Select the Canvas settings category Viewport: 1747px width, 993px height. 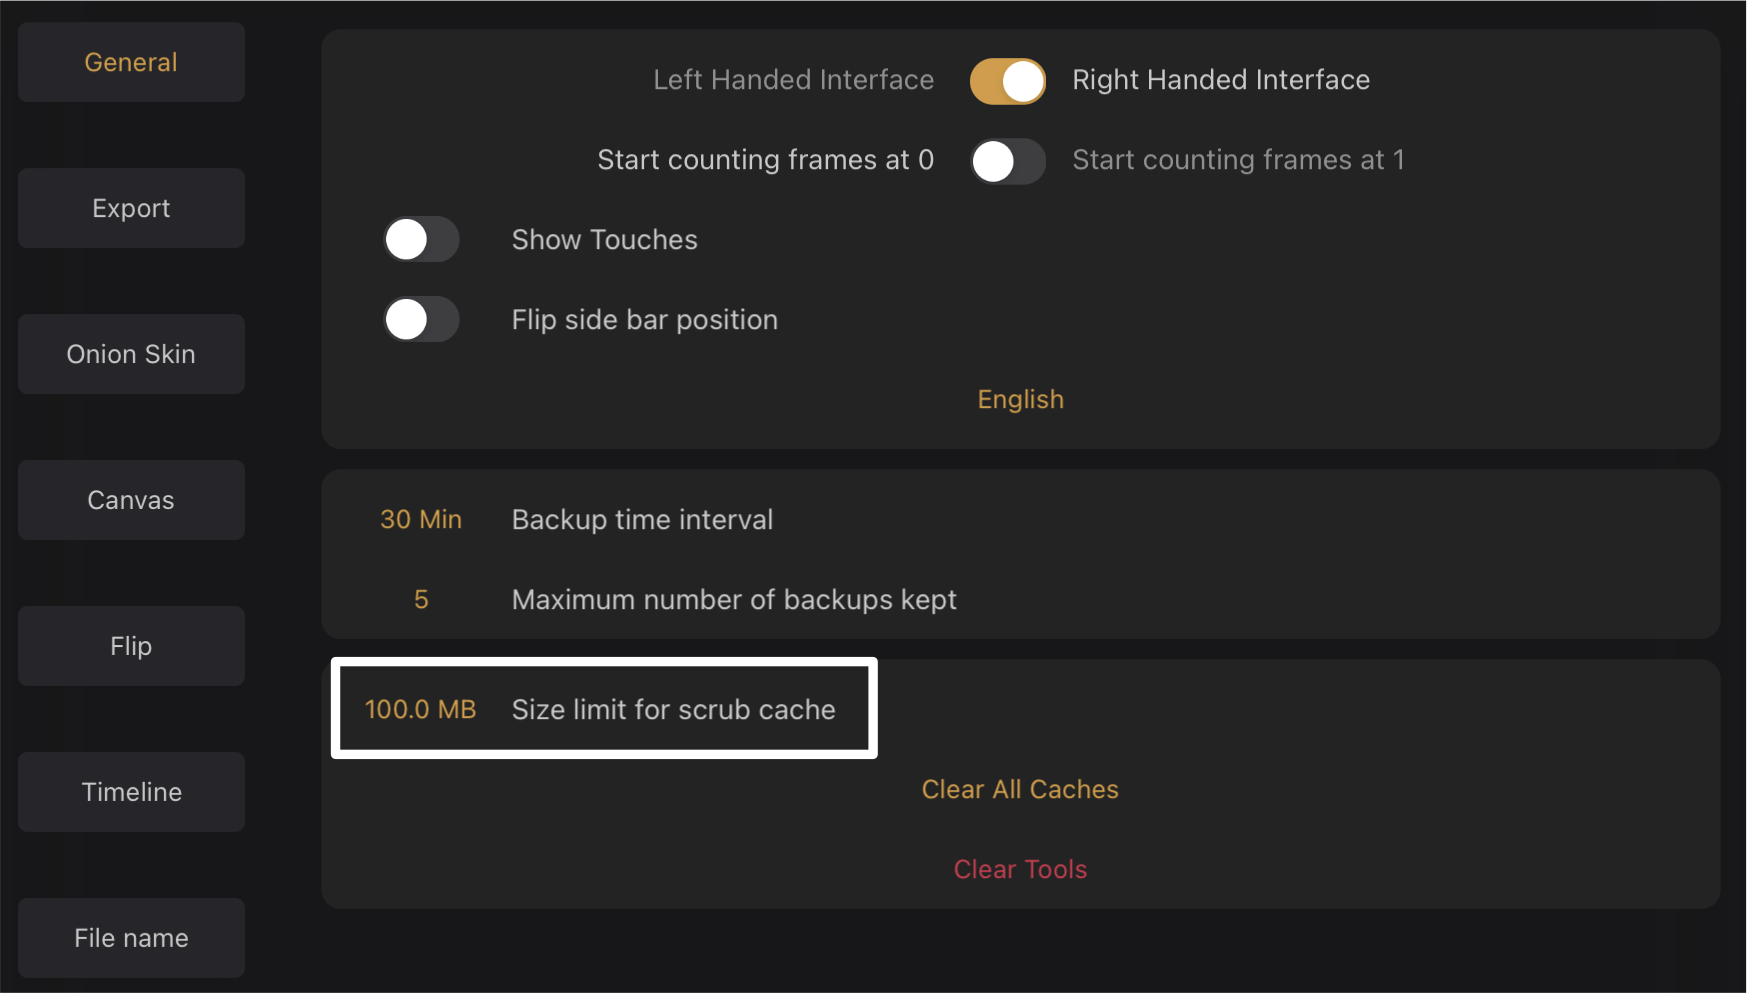tap(130, 500)
